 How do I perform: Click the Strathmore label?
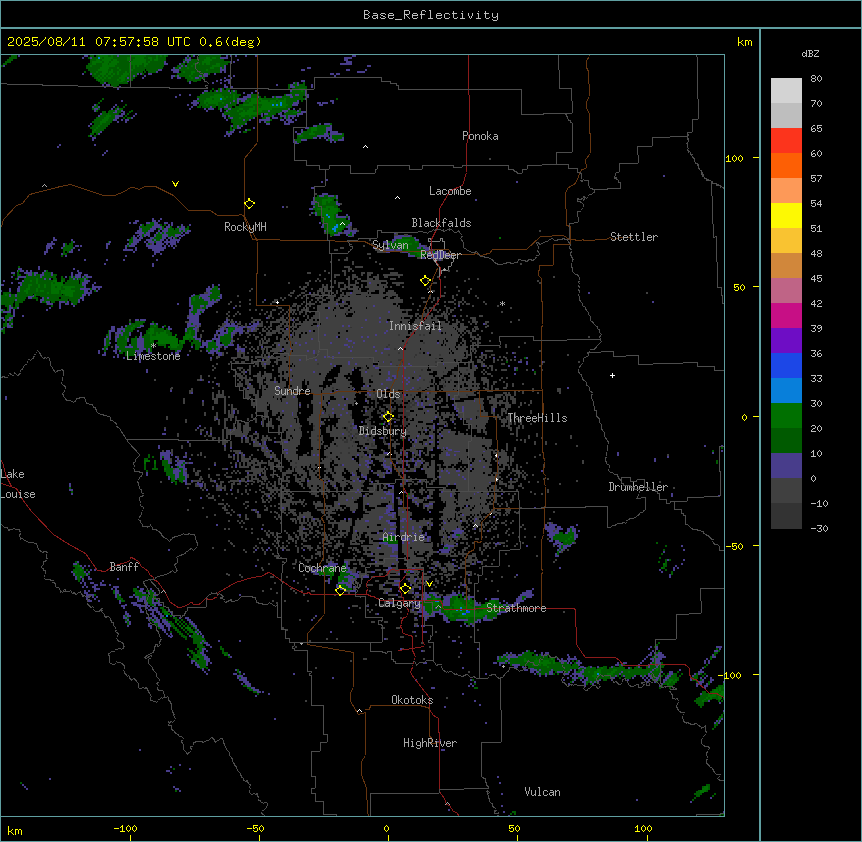click(516, 608)
